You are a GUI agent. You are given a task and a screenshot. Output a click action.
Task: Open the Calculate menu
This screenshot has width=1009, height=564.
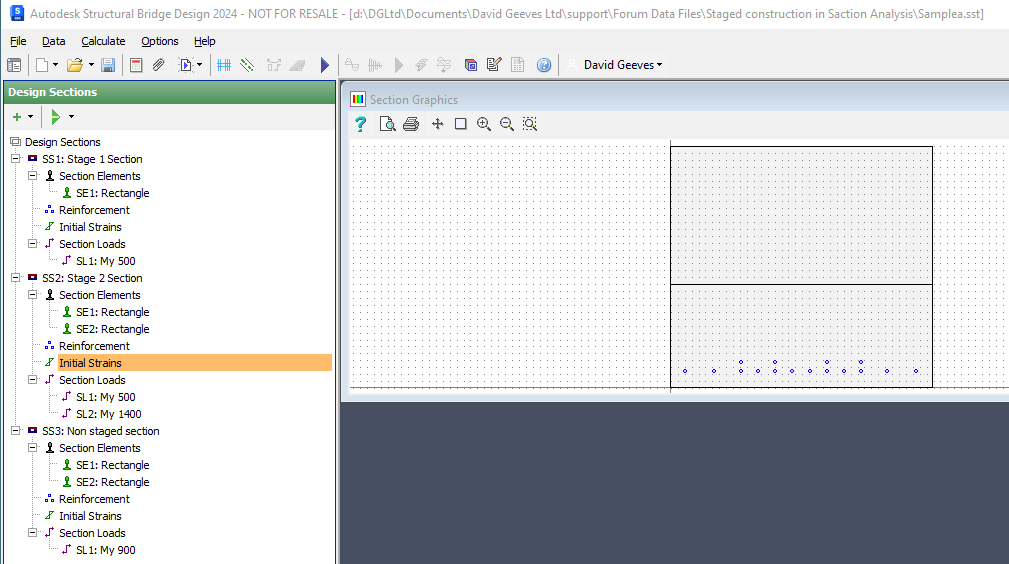point(103,41)
